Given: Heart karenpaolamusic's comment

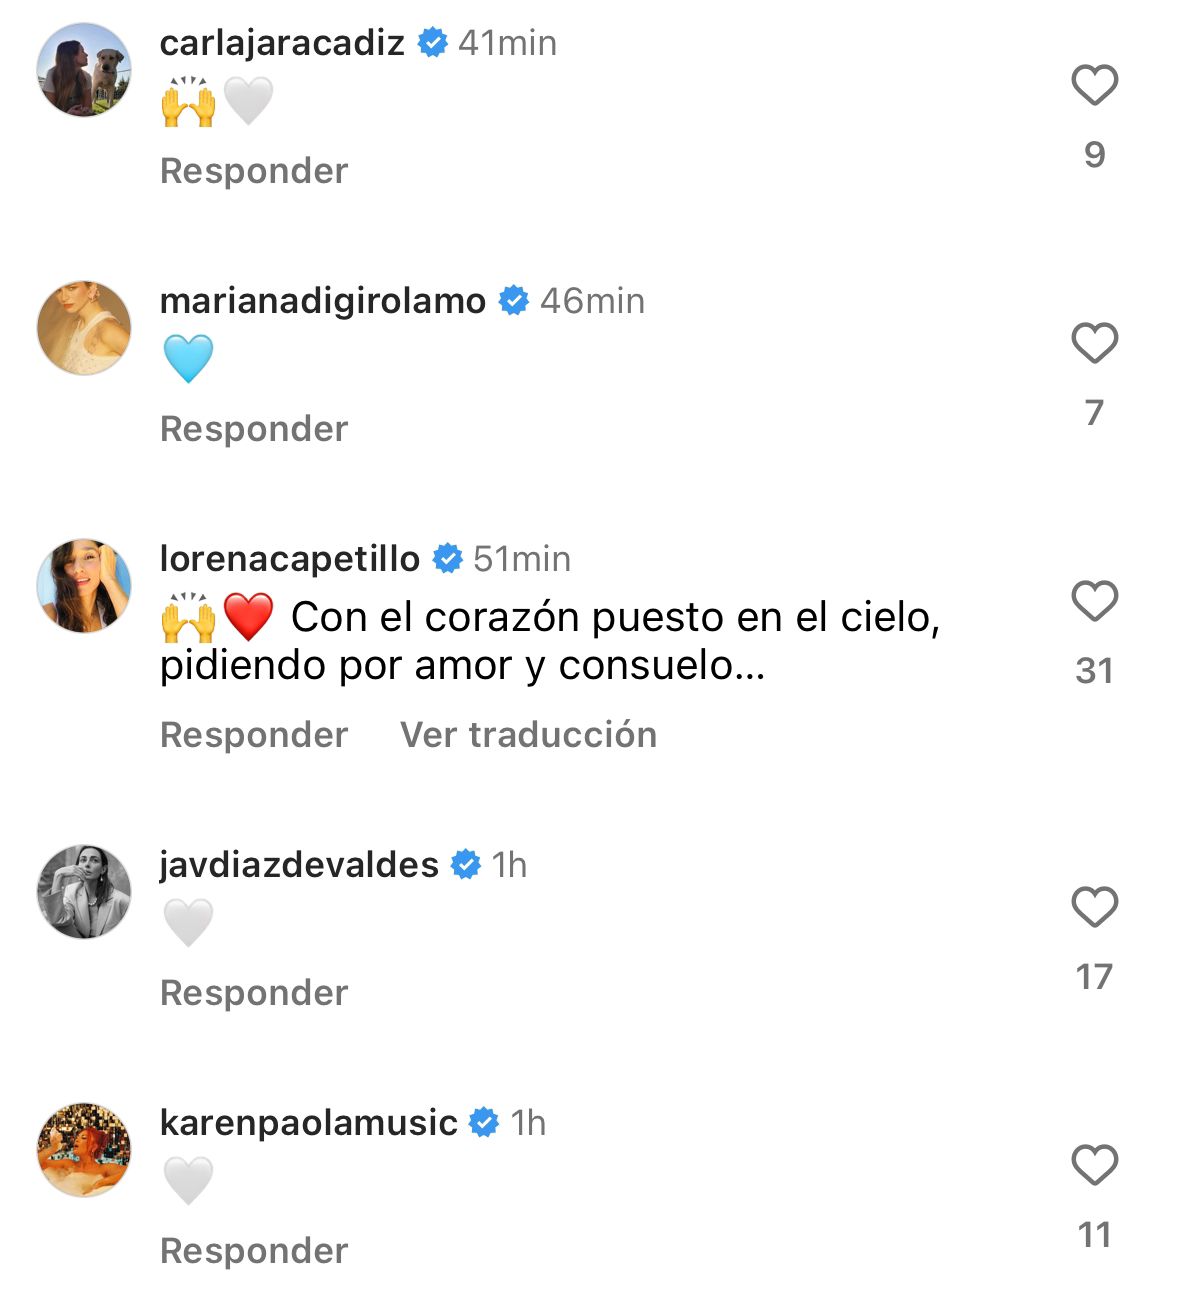Looking at the screenshot, I should [1094, 1165].
